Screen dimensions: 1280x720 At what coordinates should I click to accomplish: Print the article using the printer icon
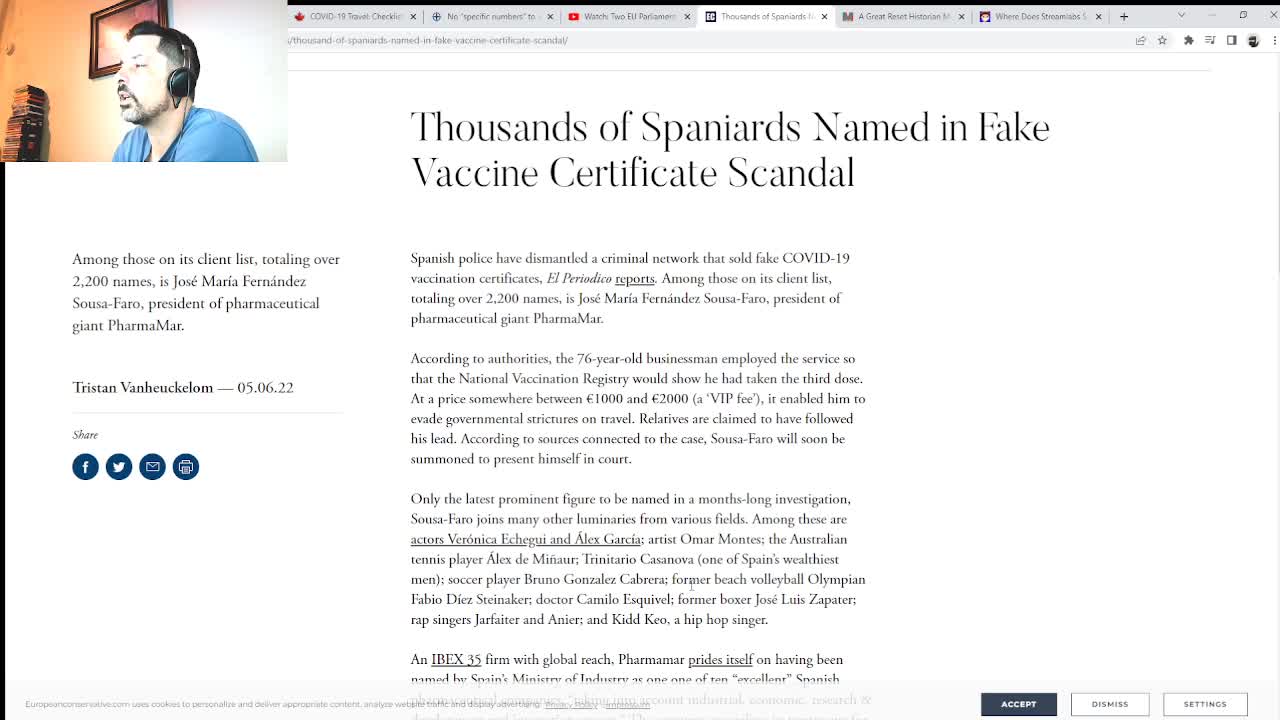186,467
